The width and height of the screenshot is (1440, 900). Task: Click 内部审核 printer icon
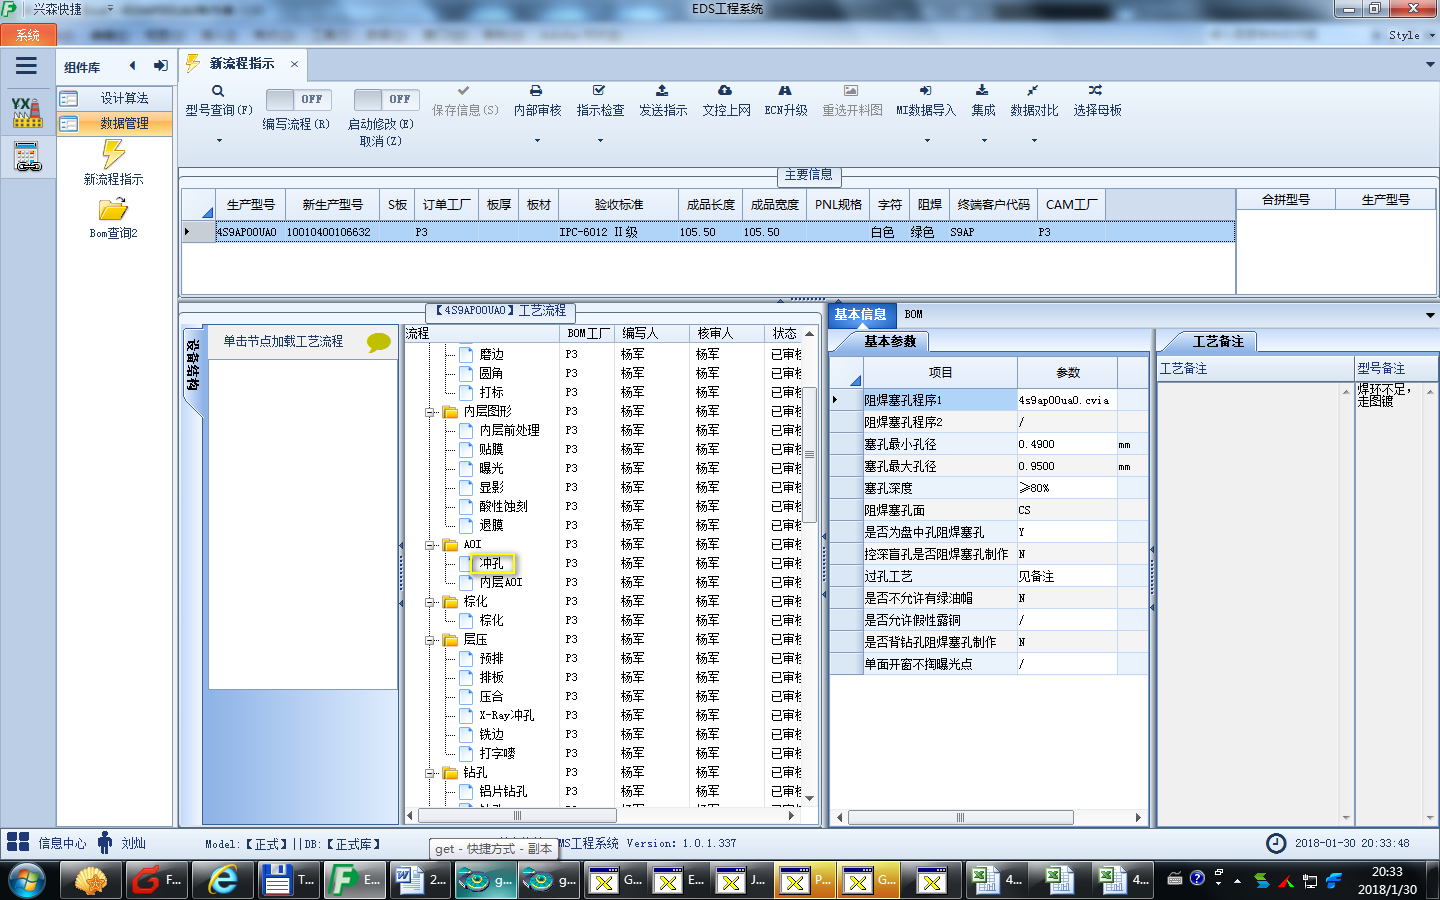(536, 91)
